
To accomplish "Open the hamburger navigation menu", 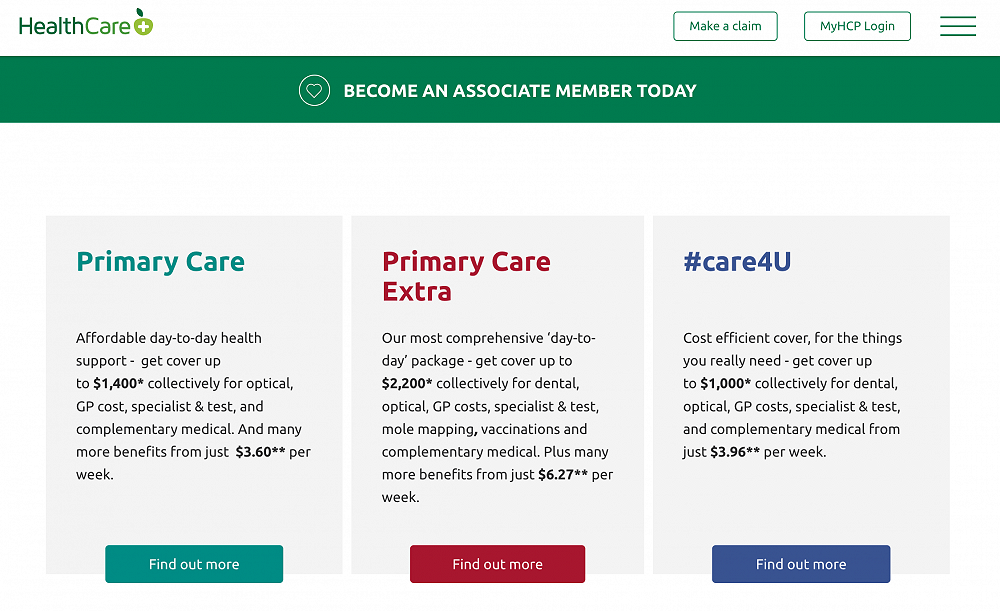I will [957, 26].
